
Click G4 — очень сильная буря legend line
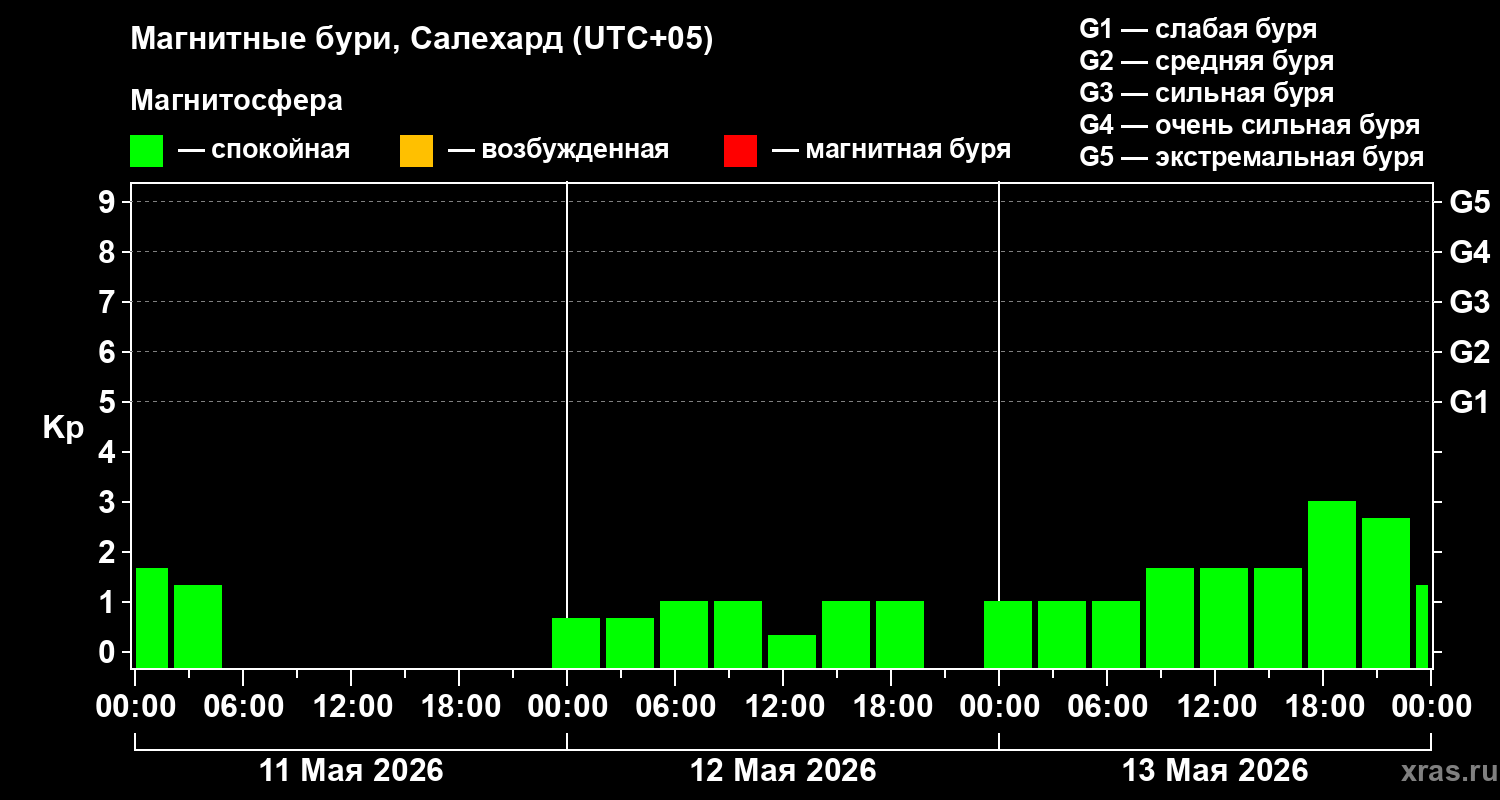[x=1249, y=125]
